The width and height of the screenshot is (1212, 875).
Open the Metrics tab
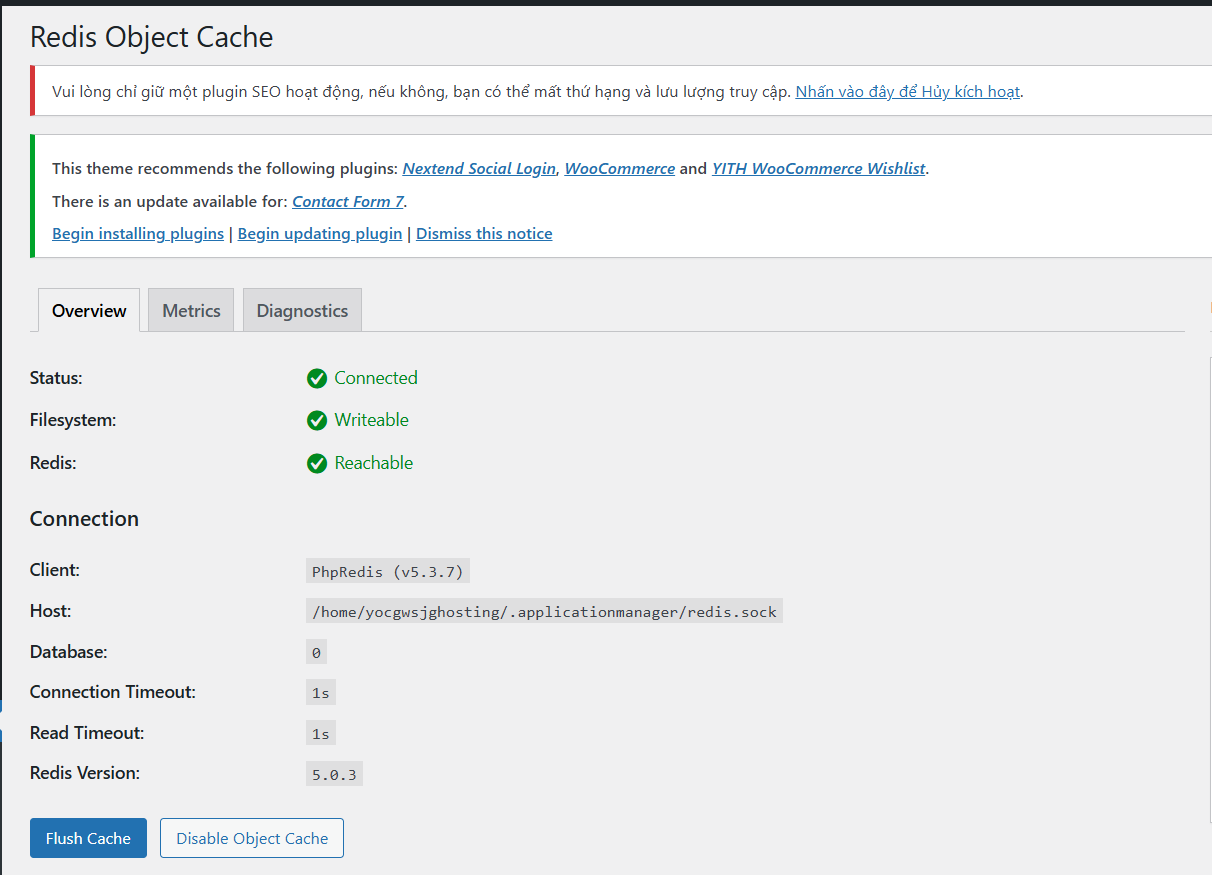tap(191, 310)
